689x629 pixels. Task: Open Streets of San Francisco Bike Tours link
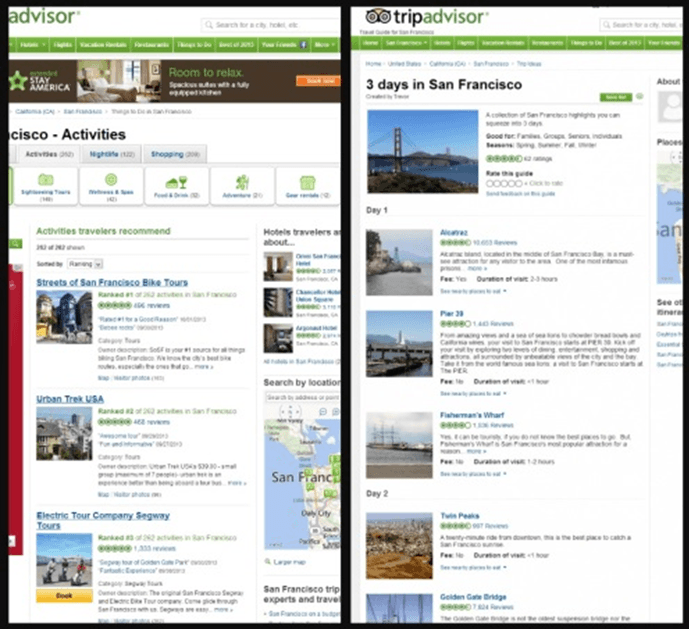pyautogui.click(x=112, y=282)
